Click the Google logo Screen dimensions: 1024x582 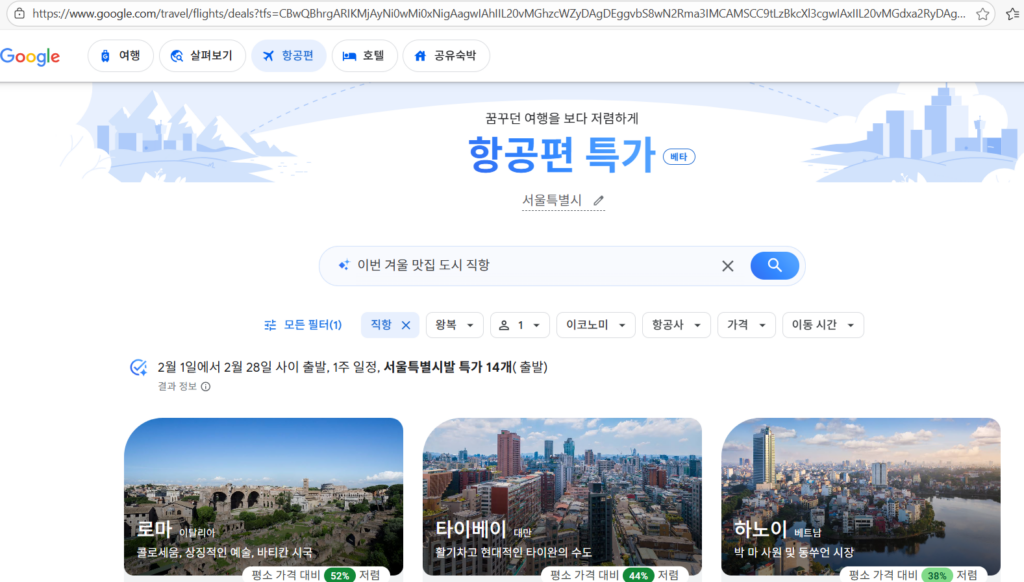(x=30, y=56)
